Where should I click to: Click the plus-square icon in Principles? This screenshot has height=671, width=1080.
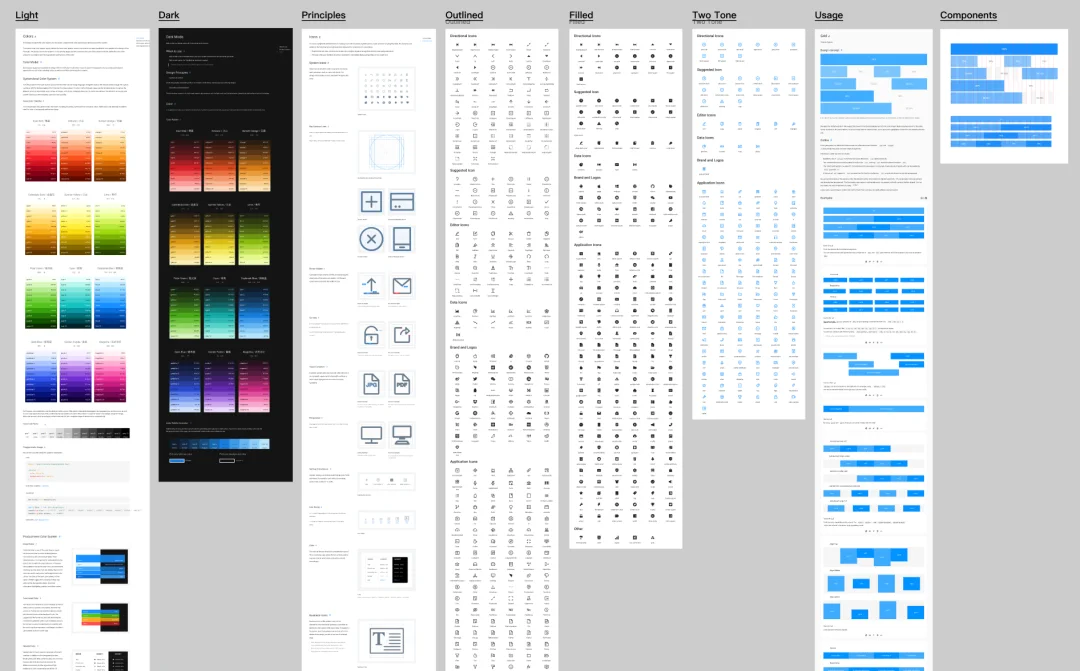point(371,202)
